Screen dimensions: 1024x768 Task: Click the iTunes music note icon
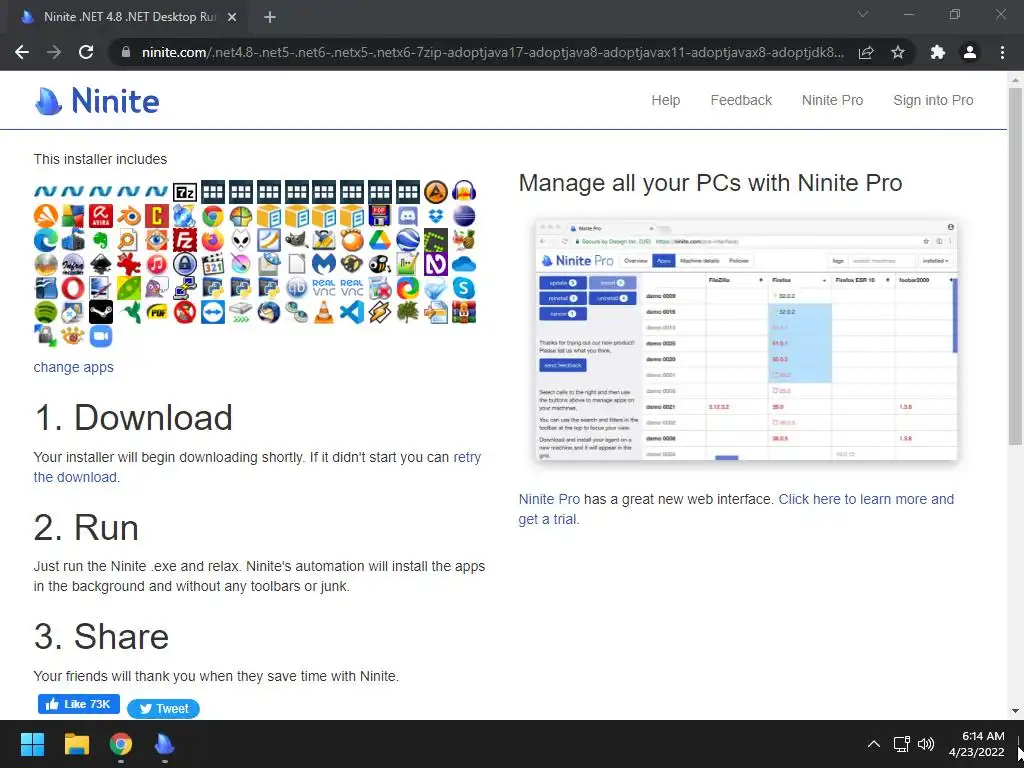157,264
